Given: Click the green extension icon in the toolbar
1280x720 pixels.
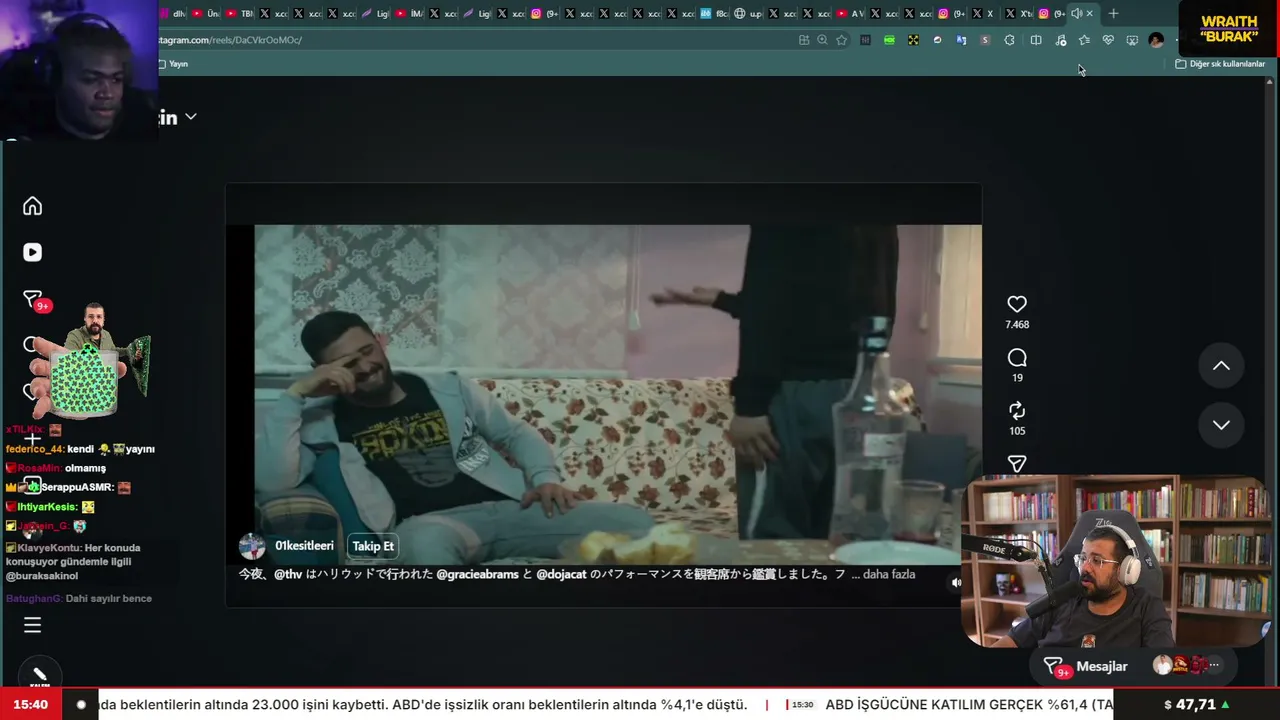Looking at the screenshot, I should coord(889,40).
